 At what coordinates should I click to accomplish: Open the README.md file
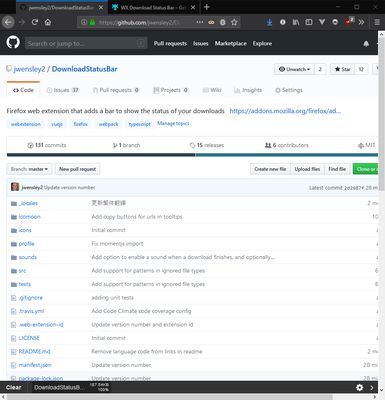point(34,351)
